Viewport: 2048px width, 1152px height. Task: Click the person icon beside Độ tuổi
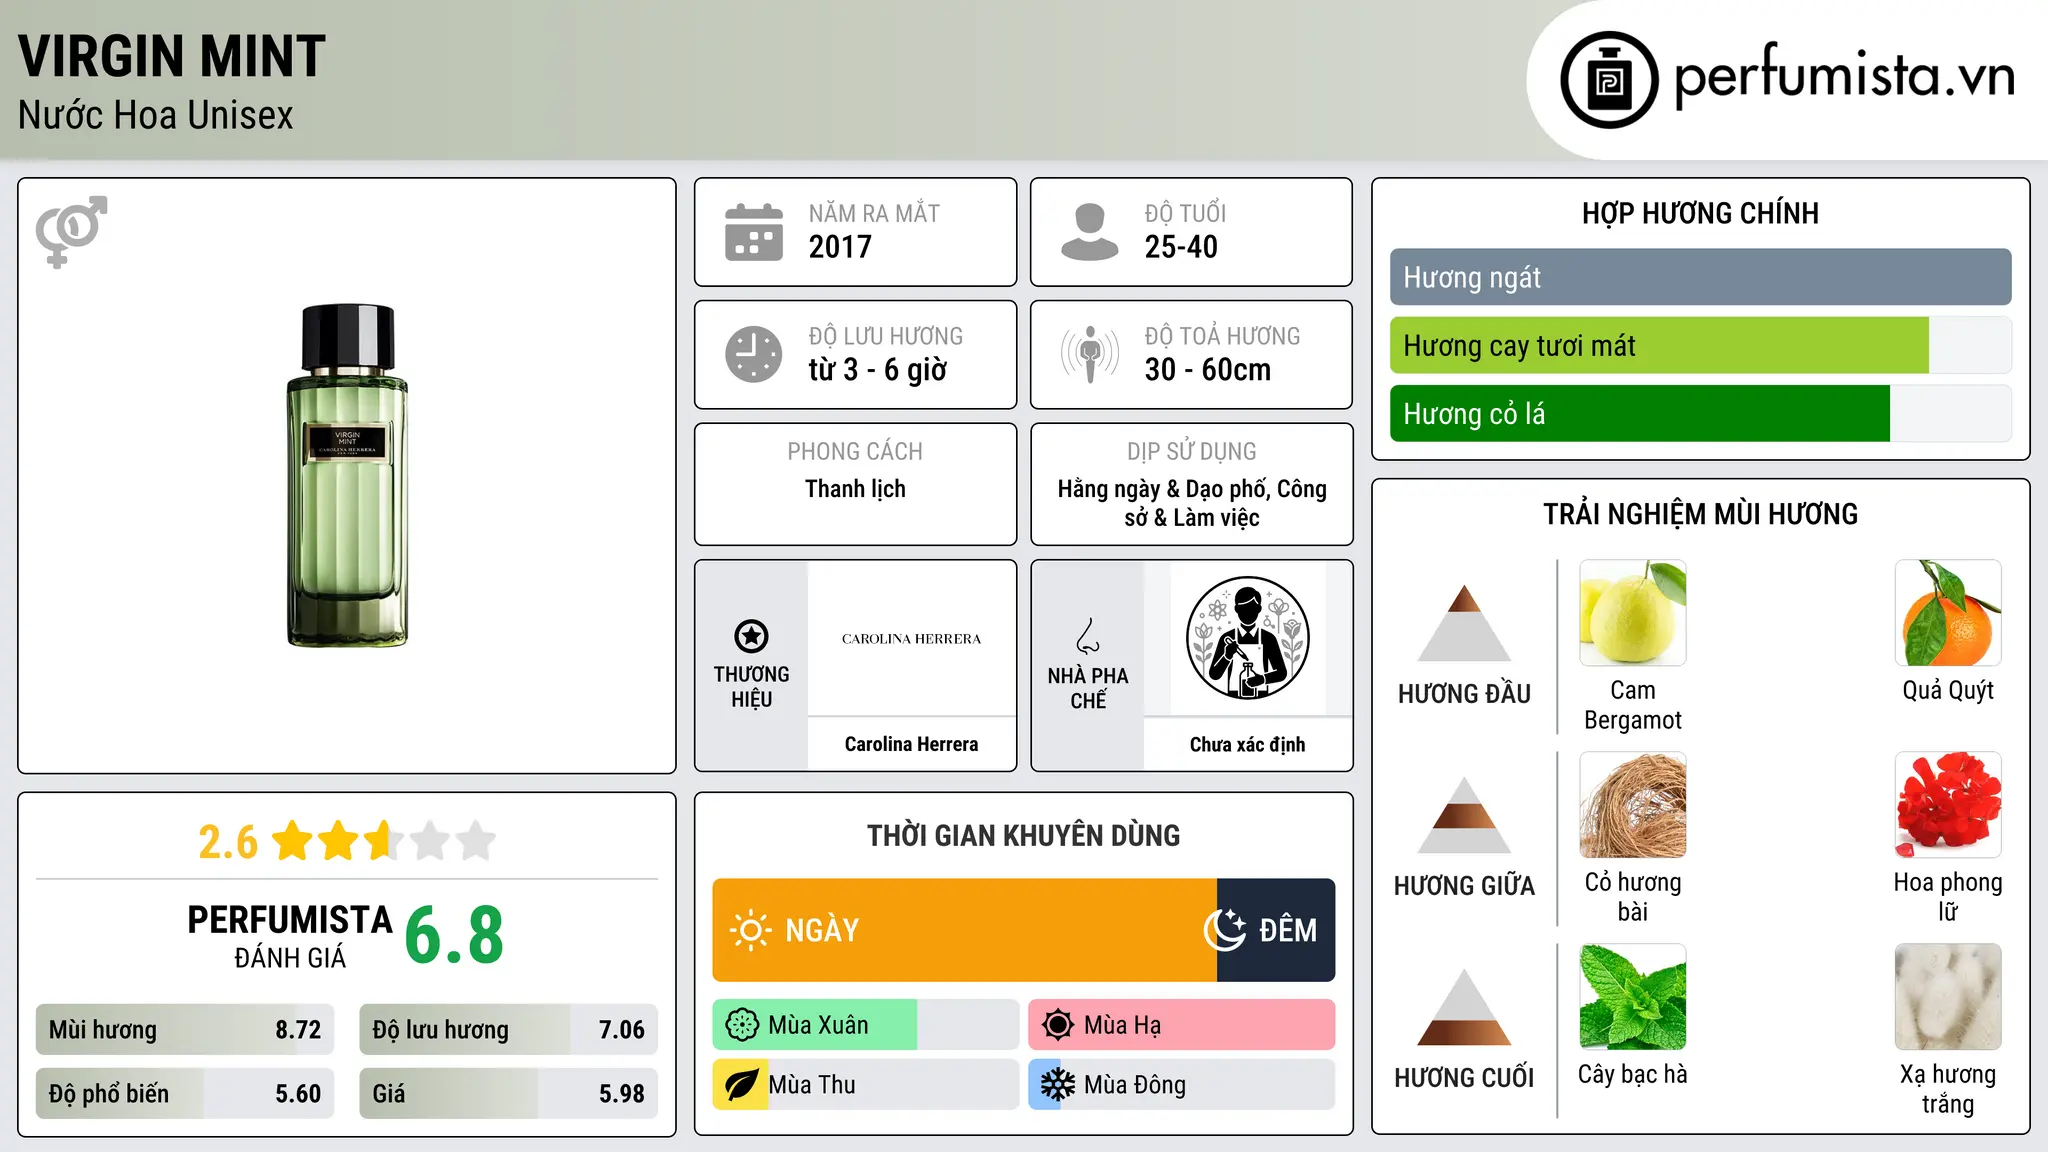tap(1089, 232)
